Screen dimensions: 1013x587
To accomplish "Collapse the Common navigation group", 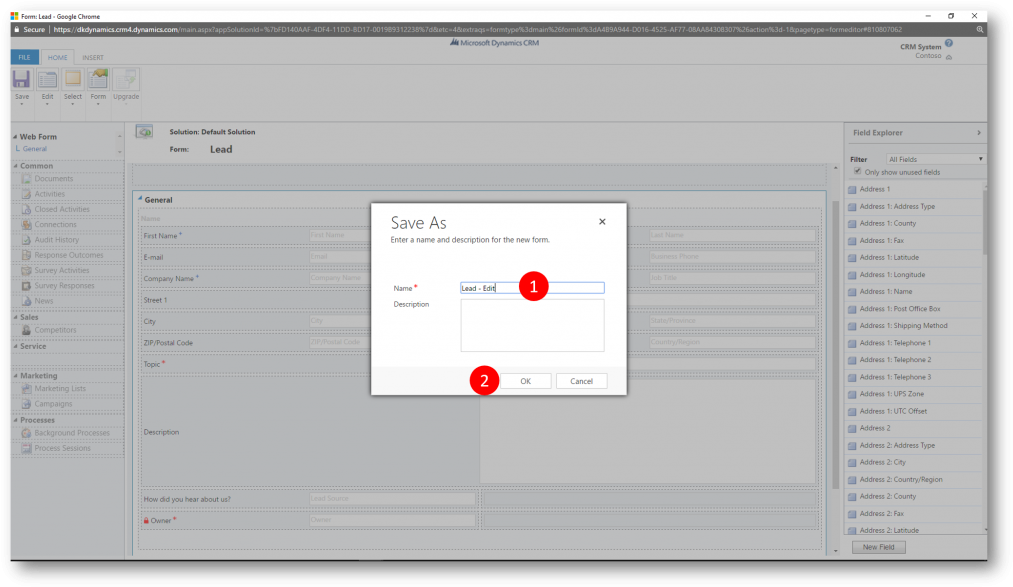I will (x=15, y=166).
